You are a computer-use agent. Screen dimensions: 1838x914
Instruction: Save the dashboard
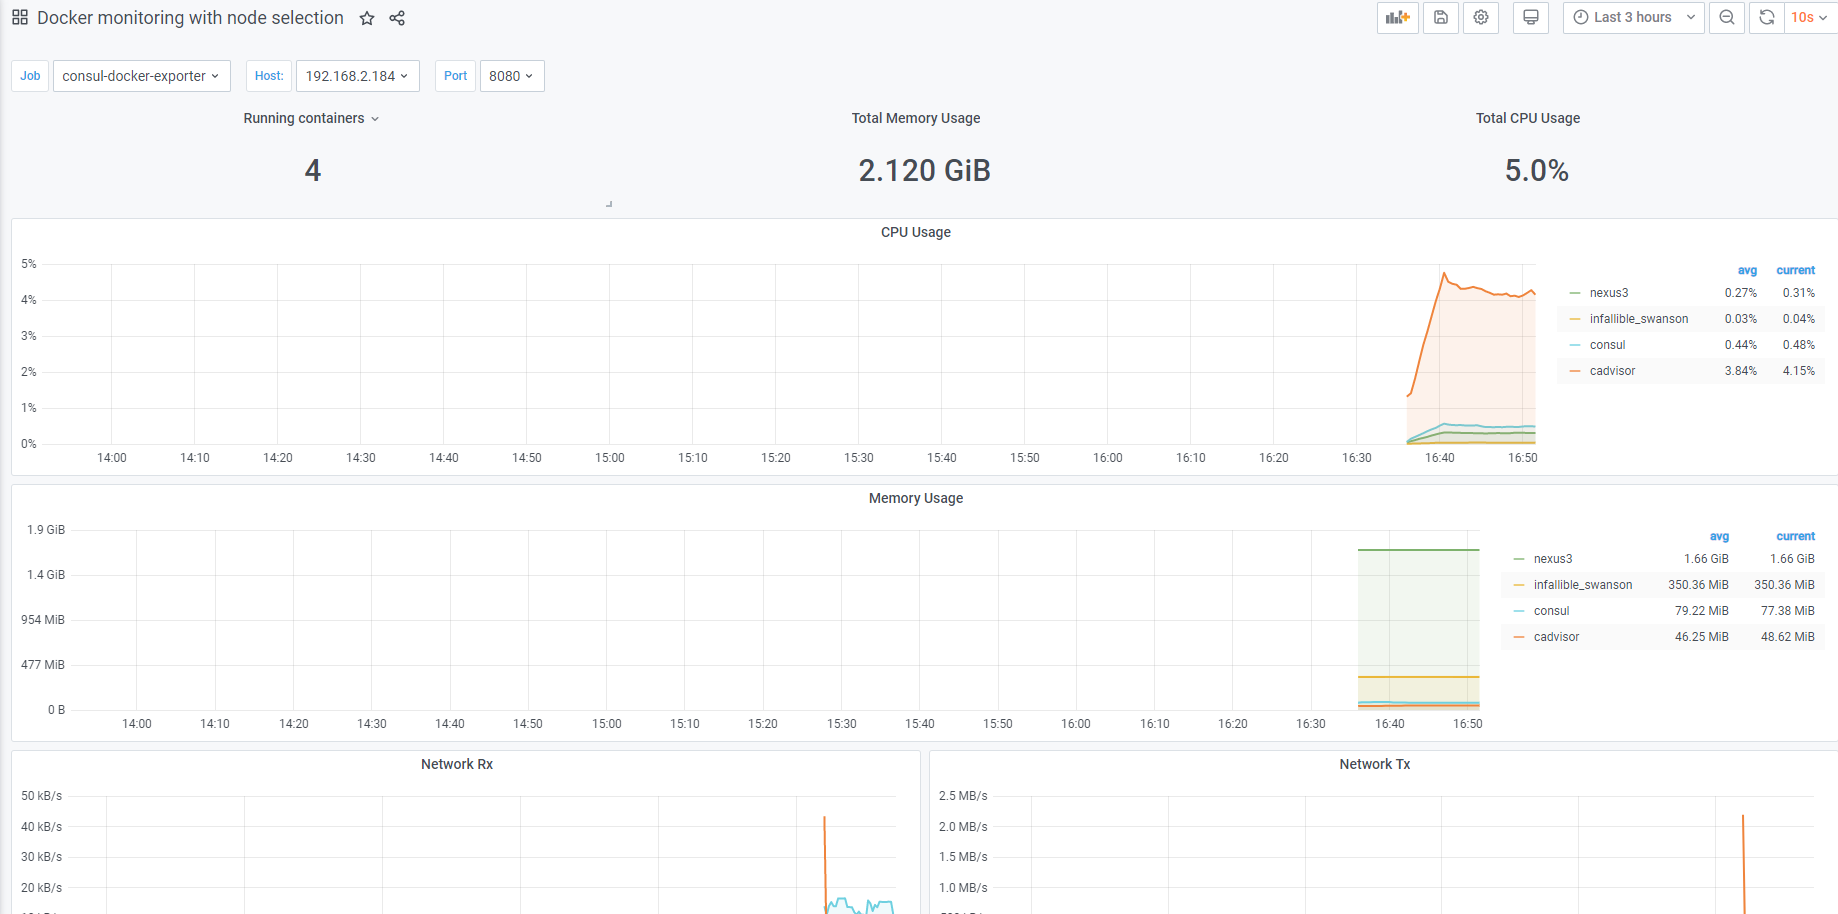1441,18
